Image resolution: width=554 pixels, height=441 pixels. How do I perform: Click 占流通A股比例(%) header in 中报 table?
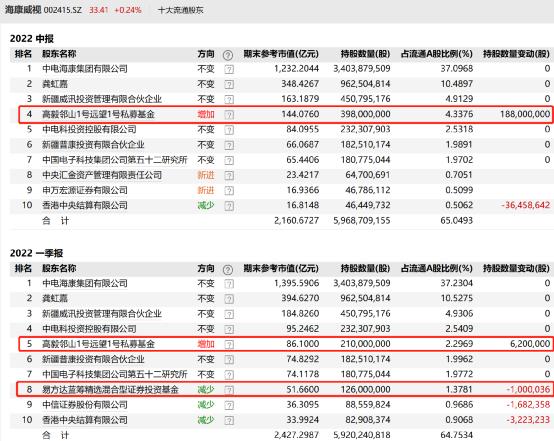tap(437, 54)
